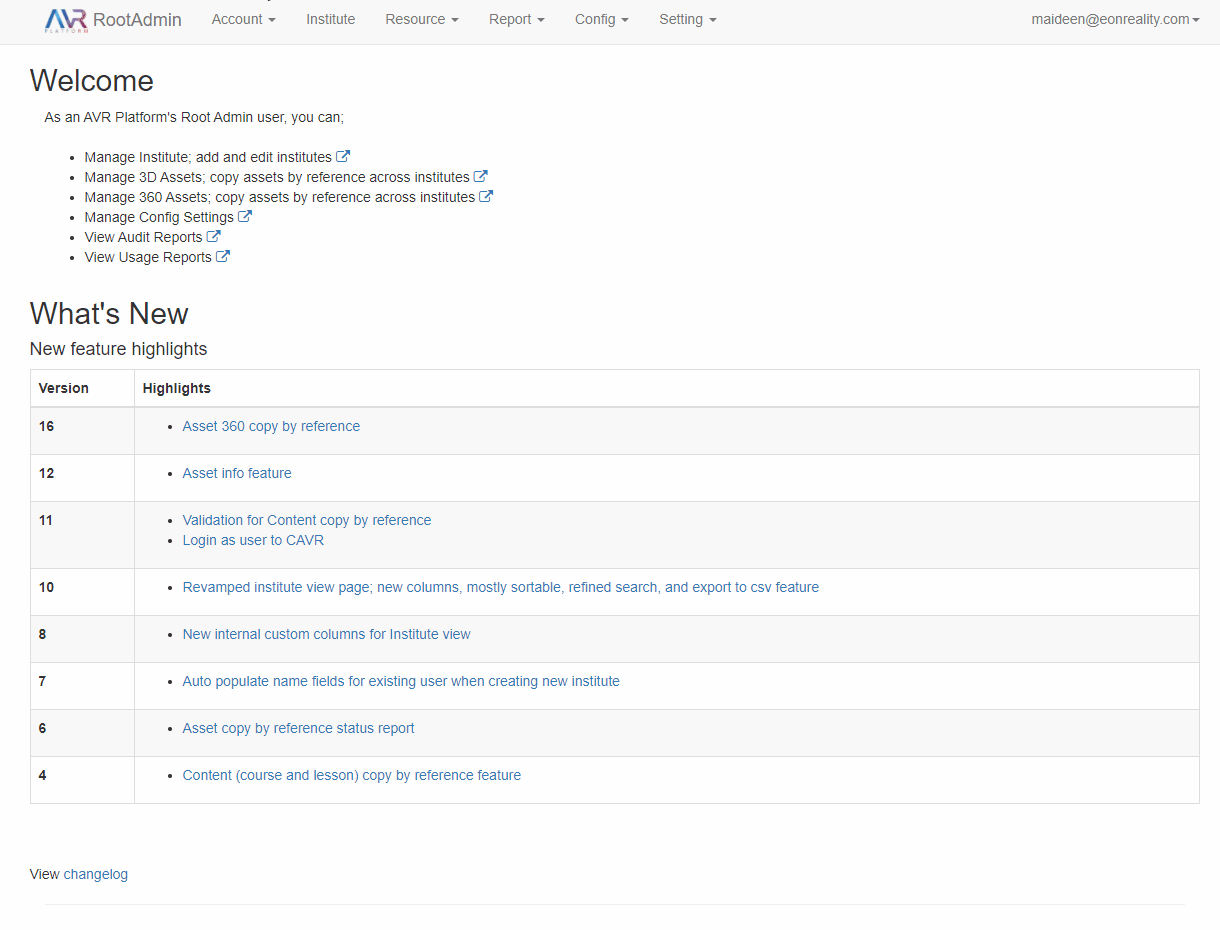Click the Asset copy by reference status report link
This screenshot has height=930, width=1220.
click(298, 728)
